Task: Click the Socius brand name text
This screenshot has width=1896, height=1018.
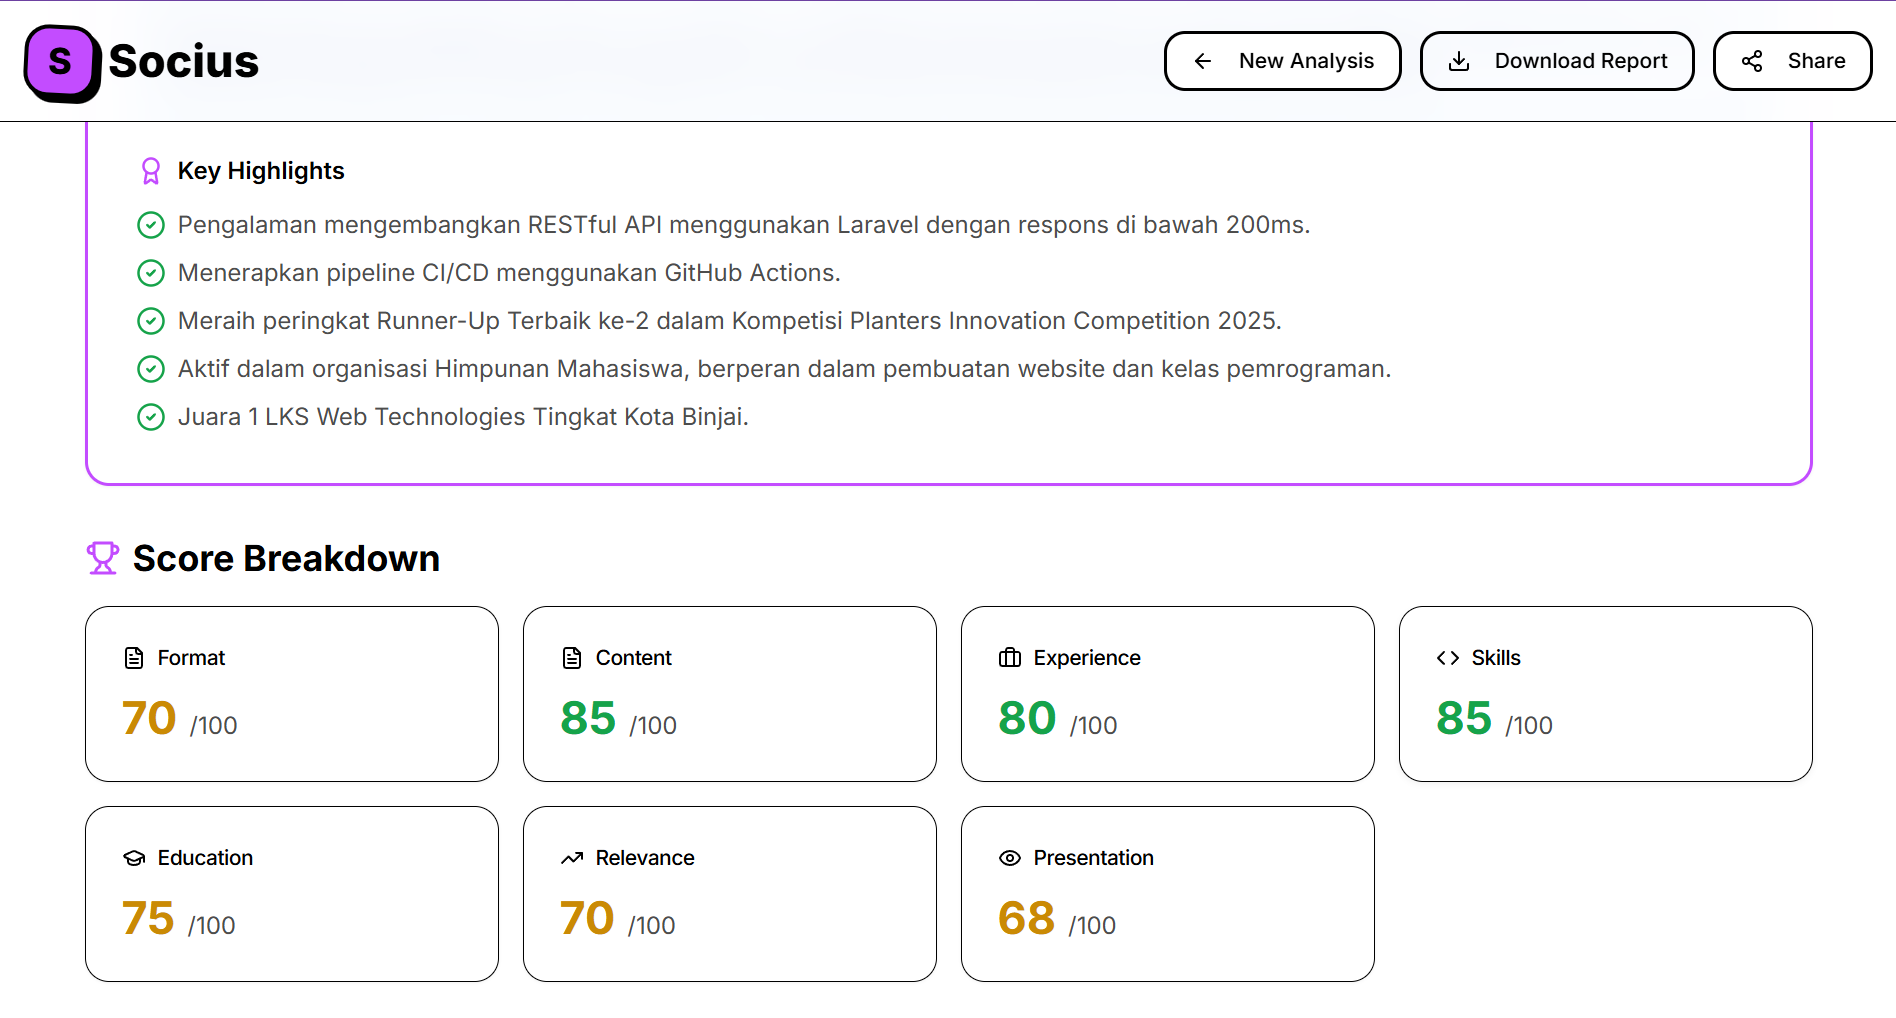Action: click(x=184, y=62)
